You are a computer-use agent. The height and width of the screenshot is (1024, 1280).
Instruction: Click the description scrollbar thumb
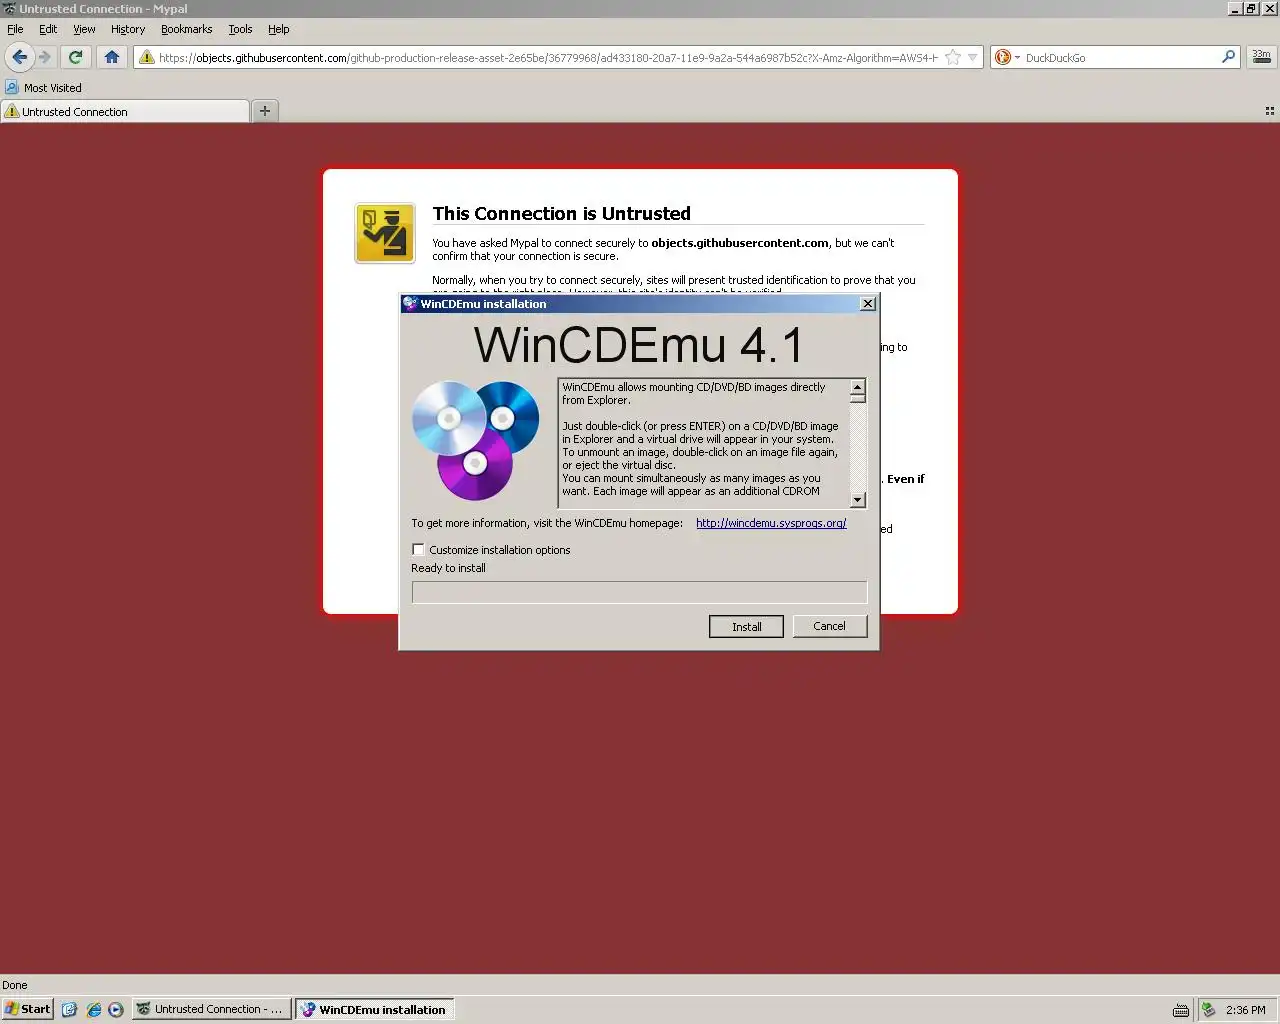[857, 399]
